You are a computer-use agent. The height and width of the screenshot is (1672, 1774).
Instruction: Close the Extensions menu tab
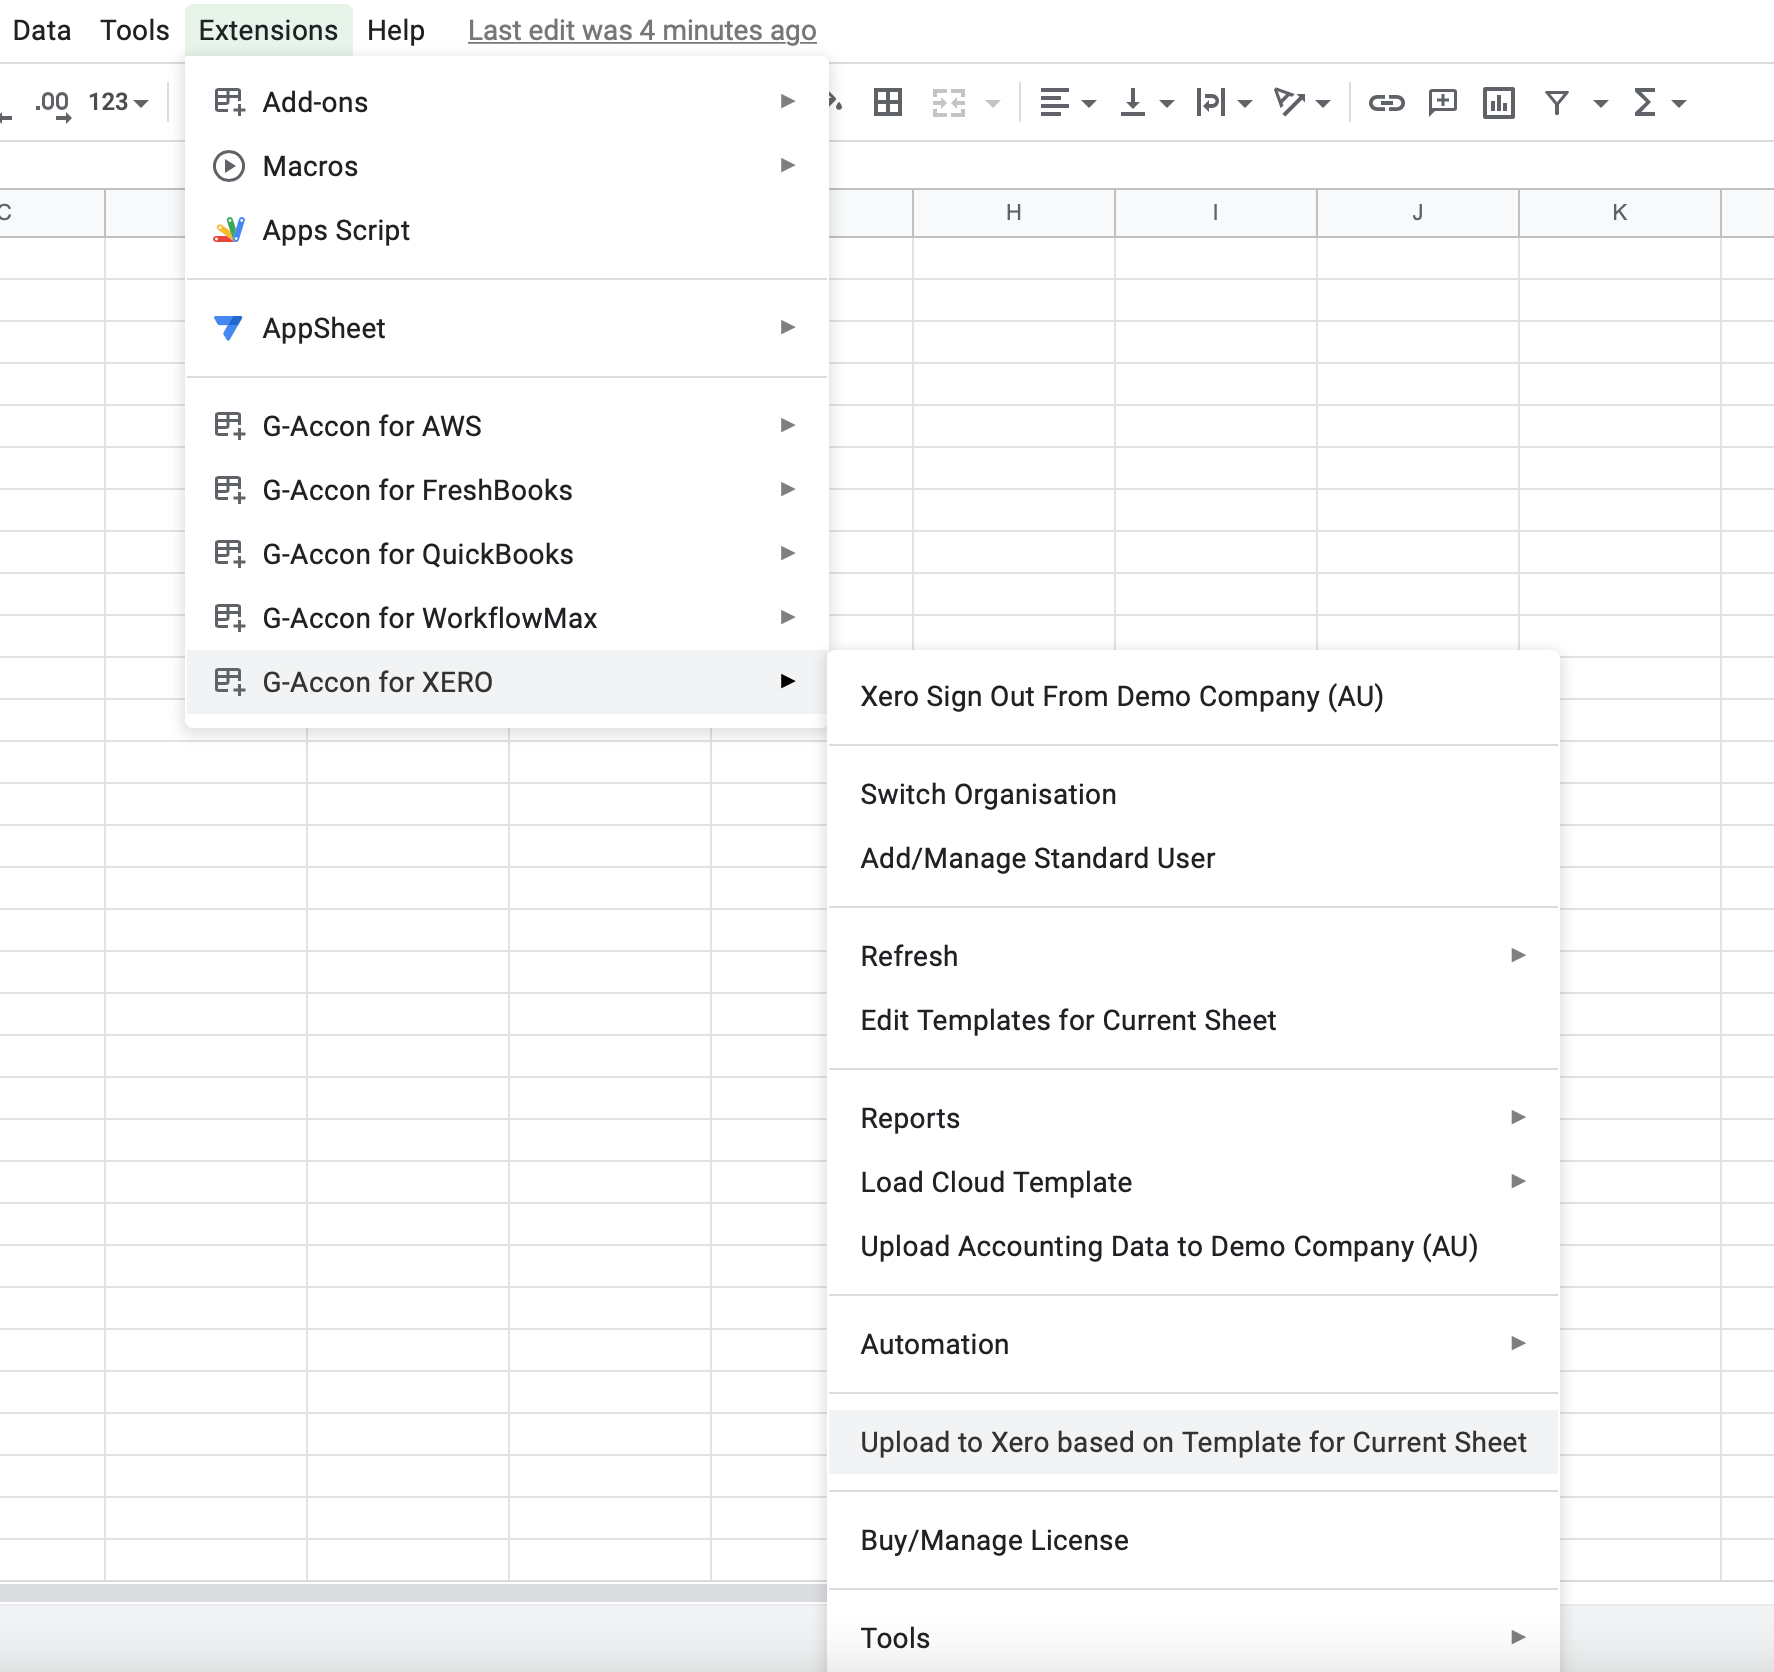tap(268, 30)
